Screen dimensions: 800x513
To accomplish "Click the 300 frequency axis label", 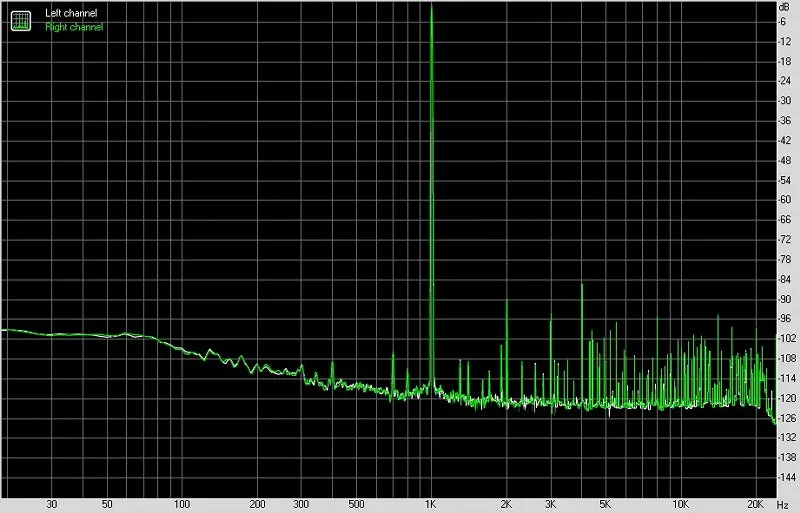I will pyautogui.click(x=301, y=505).
